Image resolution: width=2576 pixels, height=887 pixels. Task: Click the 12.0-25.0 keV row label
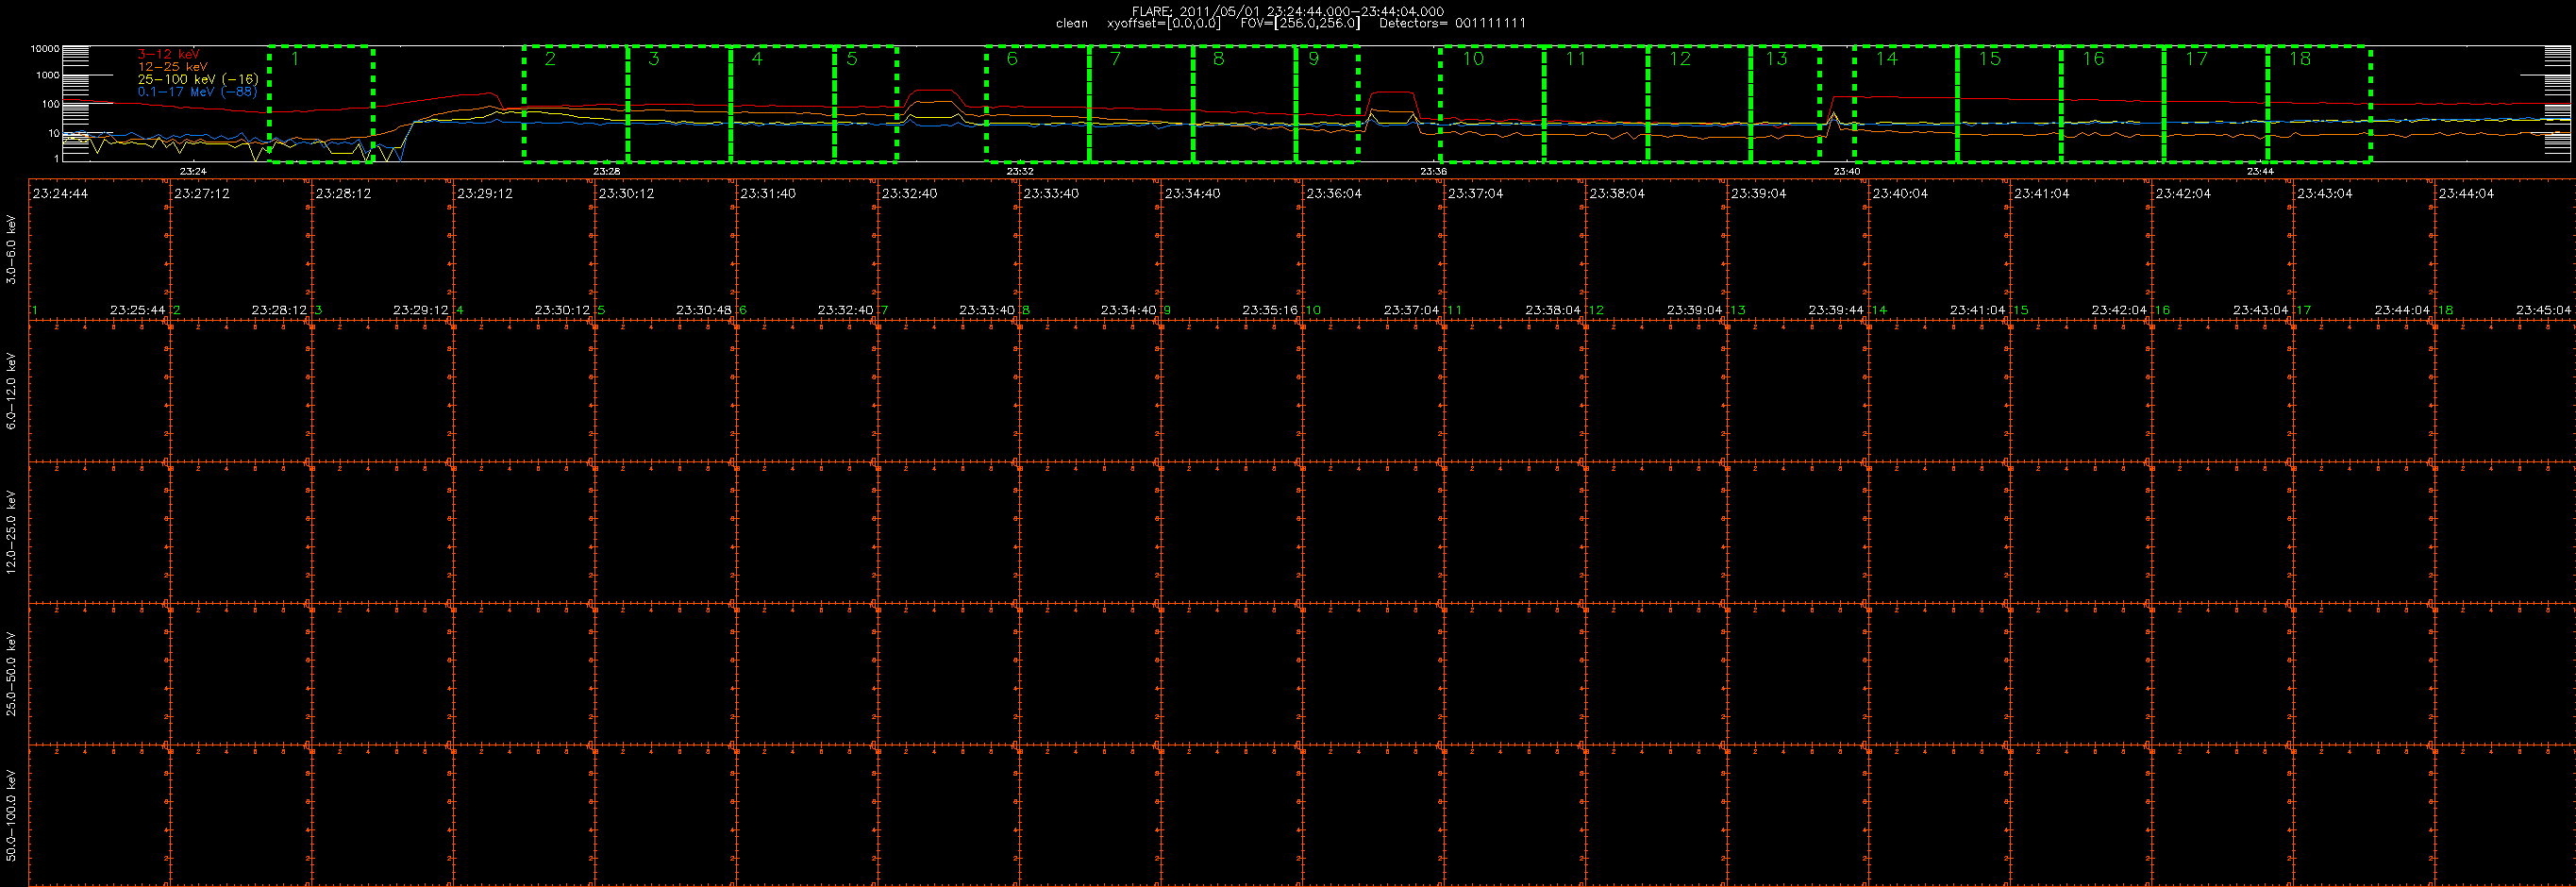(11, 532)
